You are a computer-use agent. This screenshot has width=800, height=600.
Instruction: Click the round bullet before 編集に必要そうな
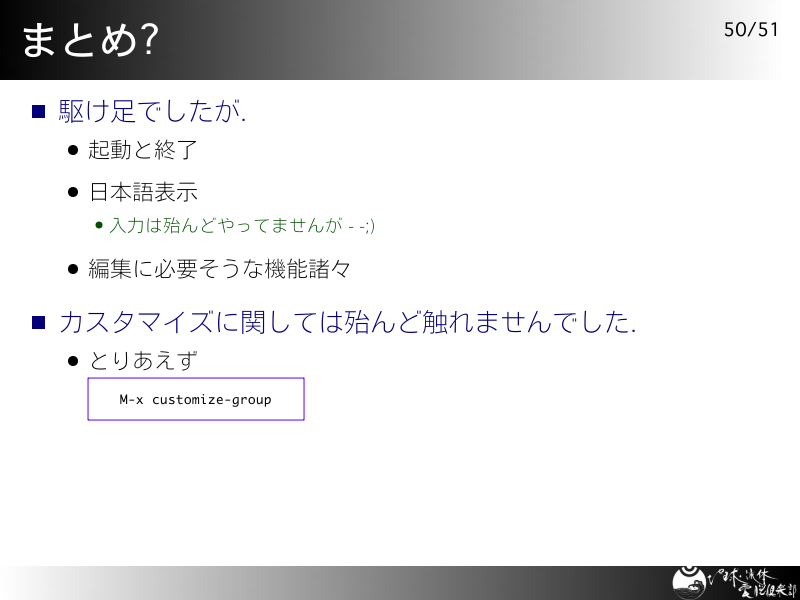[73, 269]
